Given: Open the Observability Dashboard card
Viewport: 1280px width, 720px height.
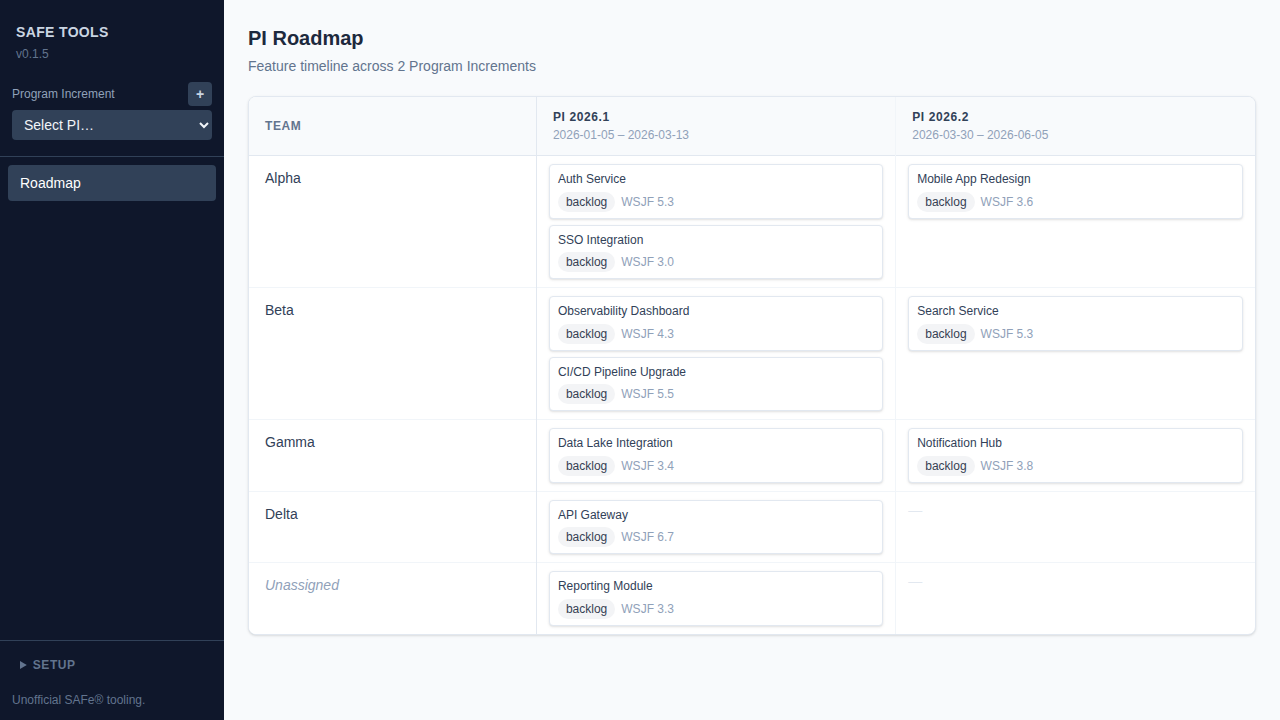Looking at the screenshot, I should [x=716, y=323].
